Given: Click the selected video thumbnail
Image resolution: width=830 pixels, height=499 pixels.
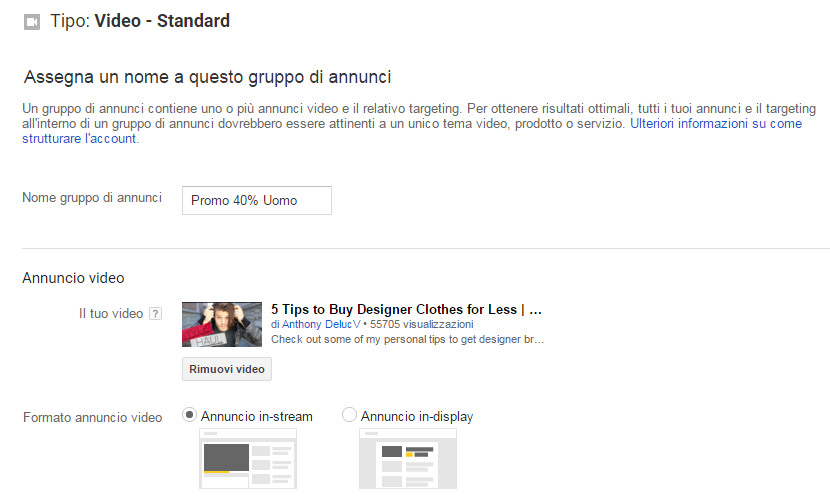Looking at the screenshot, I should pos(221,324).
